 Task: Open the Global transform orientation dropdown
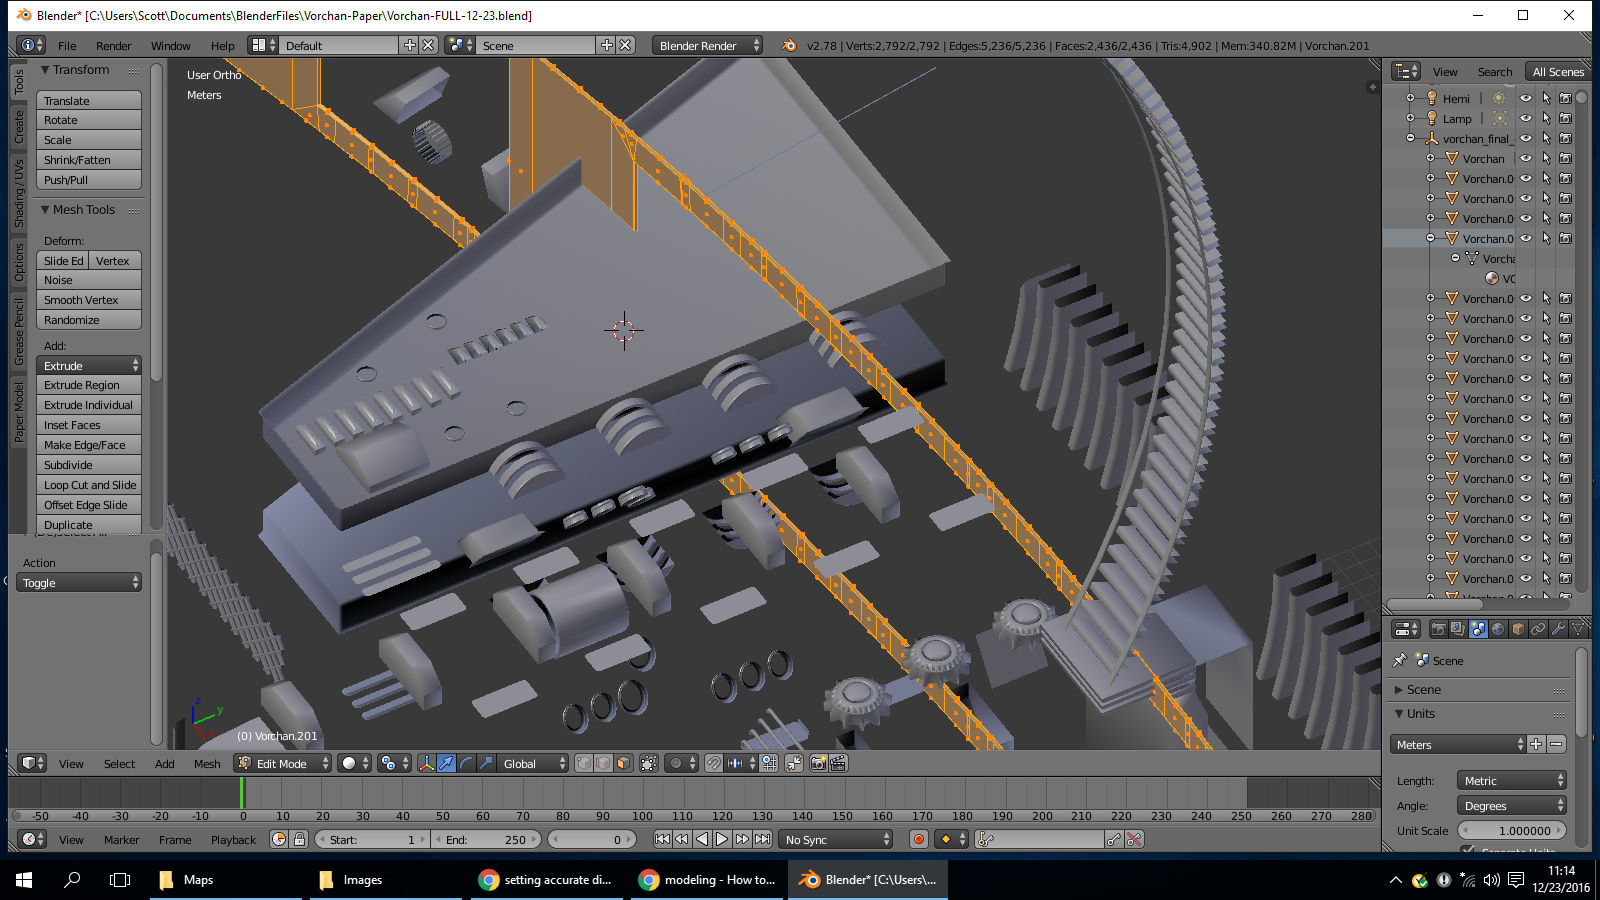(533, 763)
